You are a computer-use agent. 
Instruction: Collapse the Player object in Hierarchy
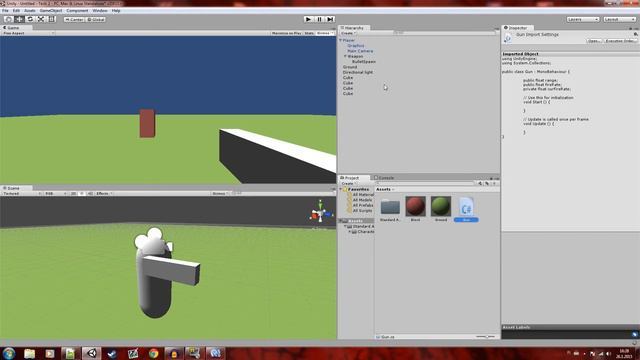pyautogui.click(x=341, y=40)
